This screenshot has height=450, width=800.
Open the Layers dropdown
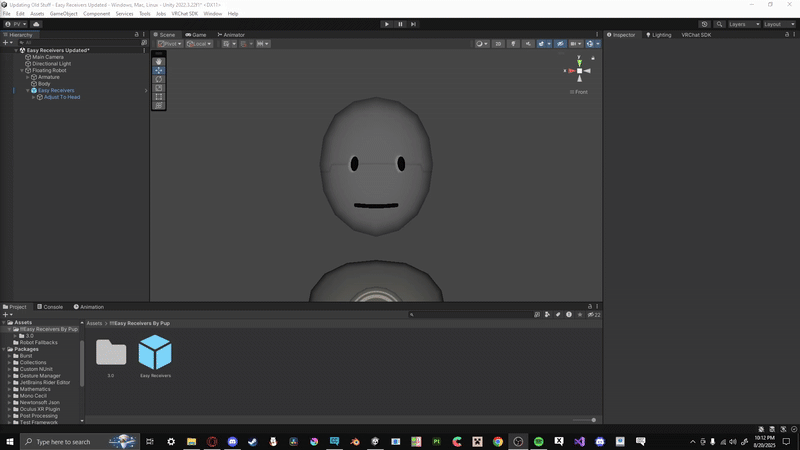point(741,24)
